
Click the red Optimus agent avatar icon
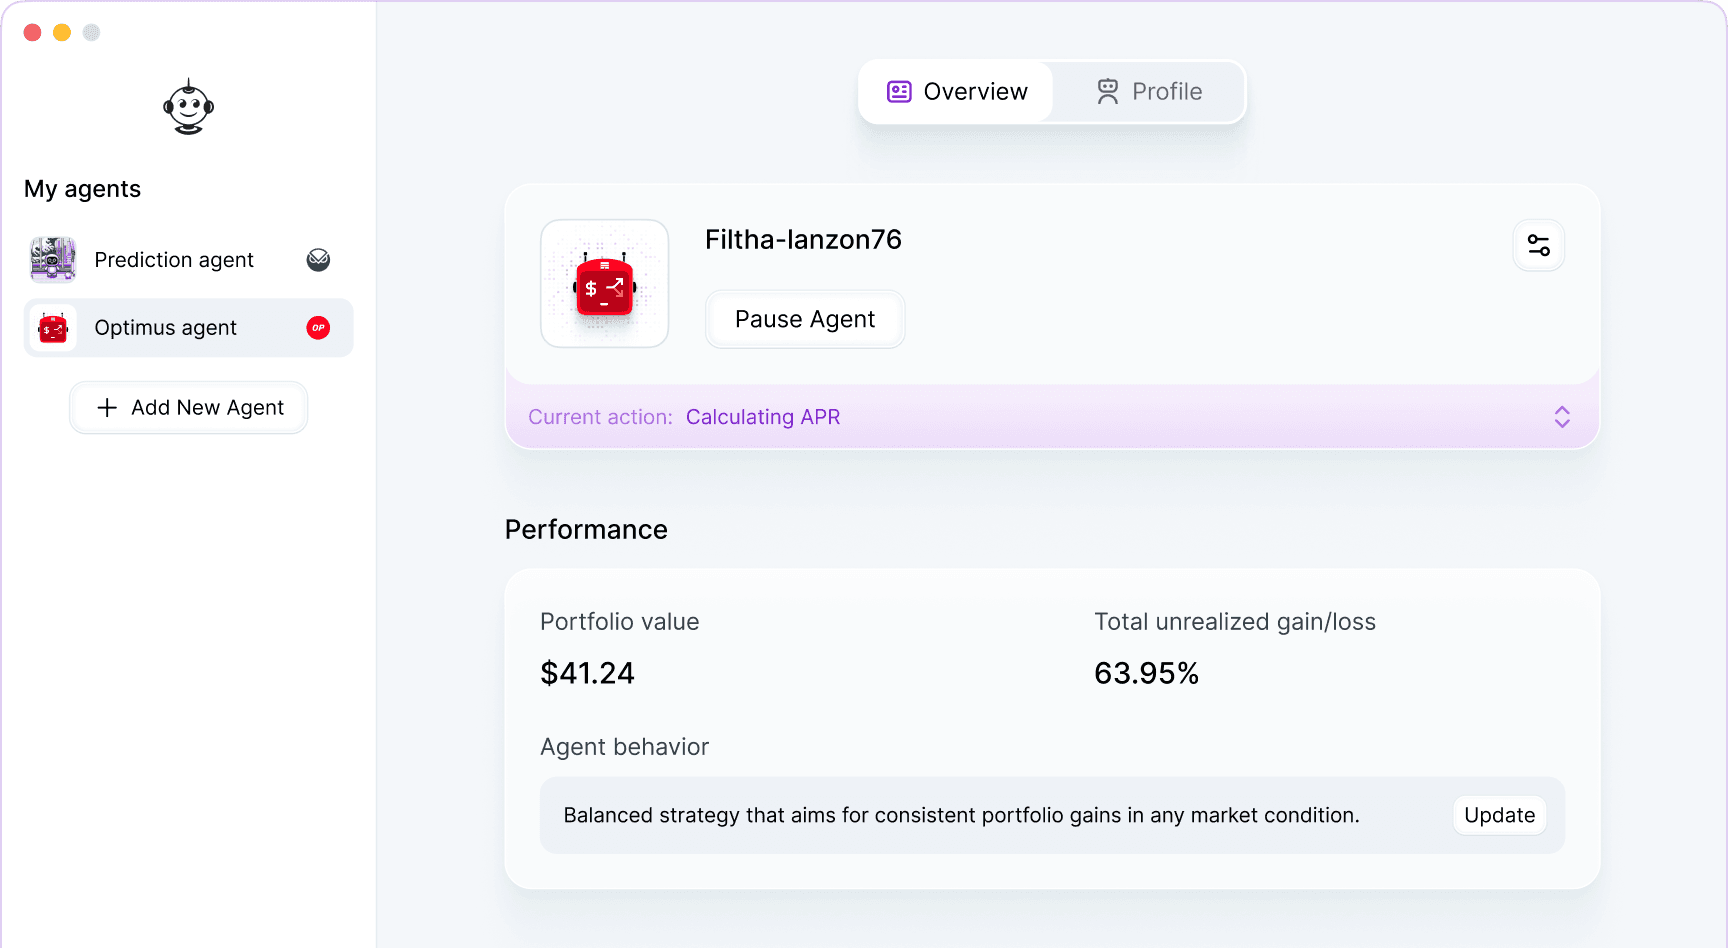53,328
